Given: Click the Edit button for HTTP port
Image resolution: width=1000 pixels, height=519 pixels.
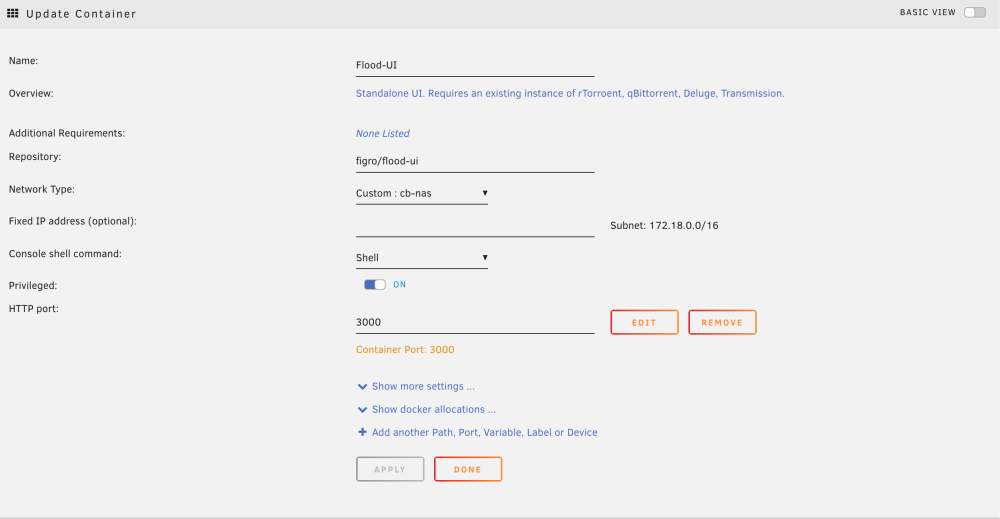Looking at the screenshot, I should [644, 323].
